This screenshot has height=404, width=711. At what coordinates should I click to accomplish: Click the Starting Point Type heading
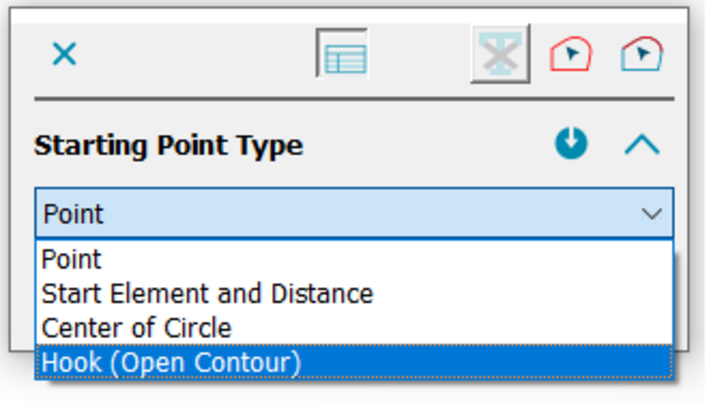[x=168, y=146]
